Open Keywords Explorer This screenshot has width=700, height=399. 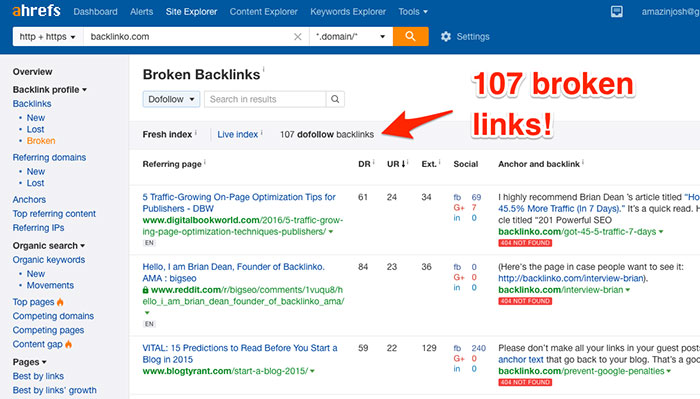348,12
